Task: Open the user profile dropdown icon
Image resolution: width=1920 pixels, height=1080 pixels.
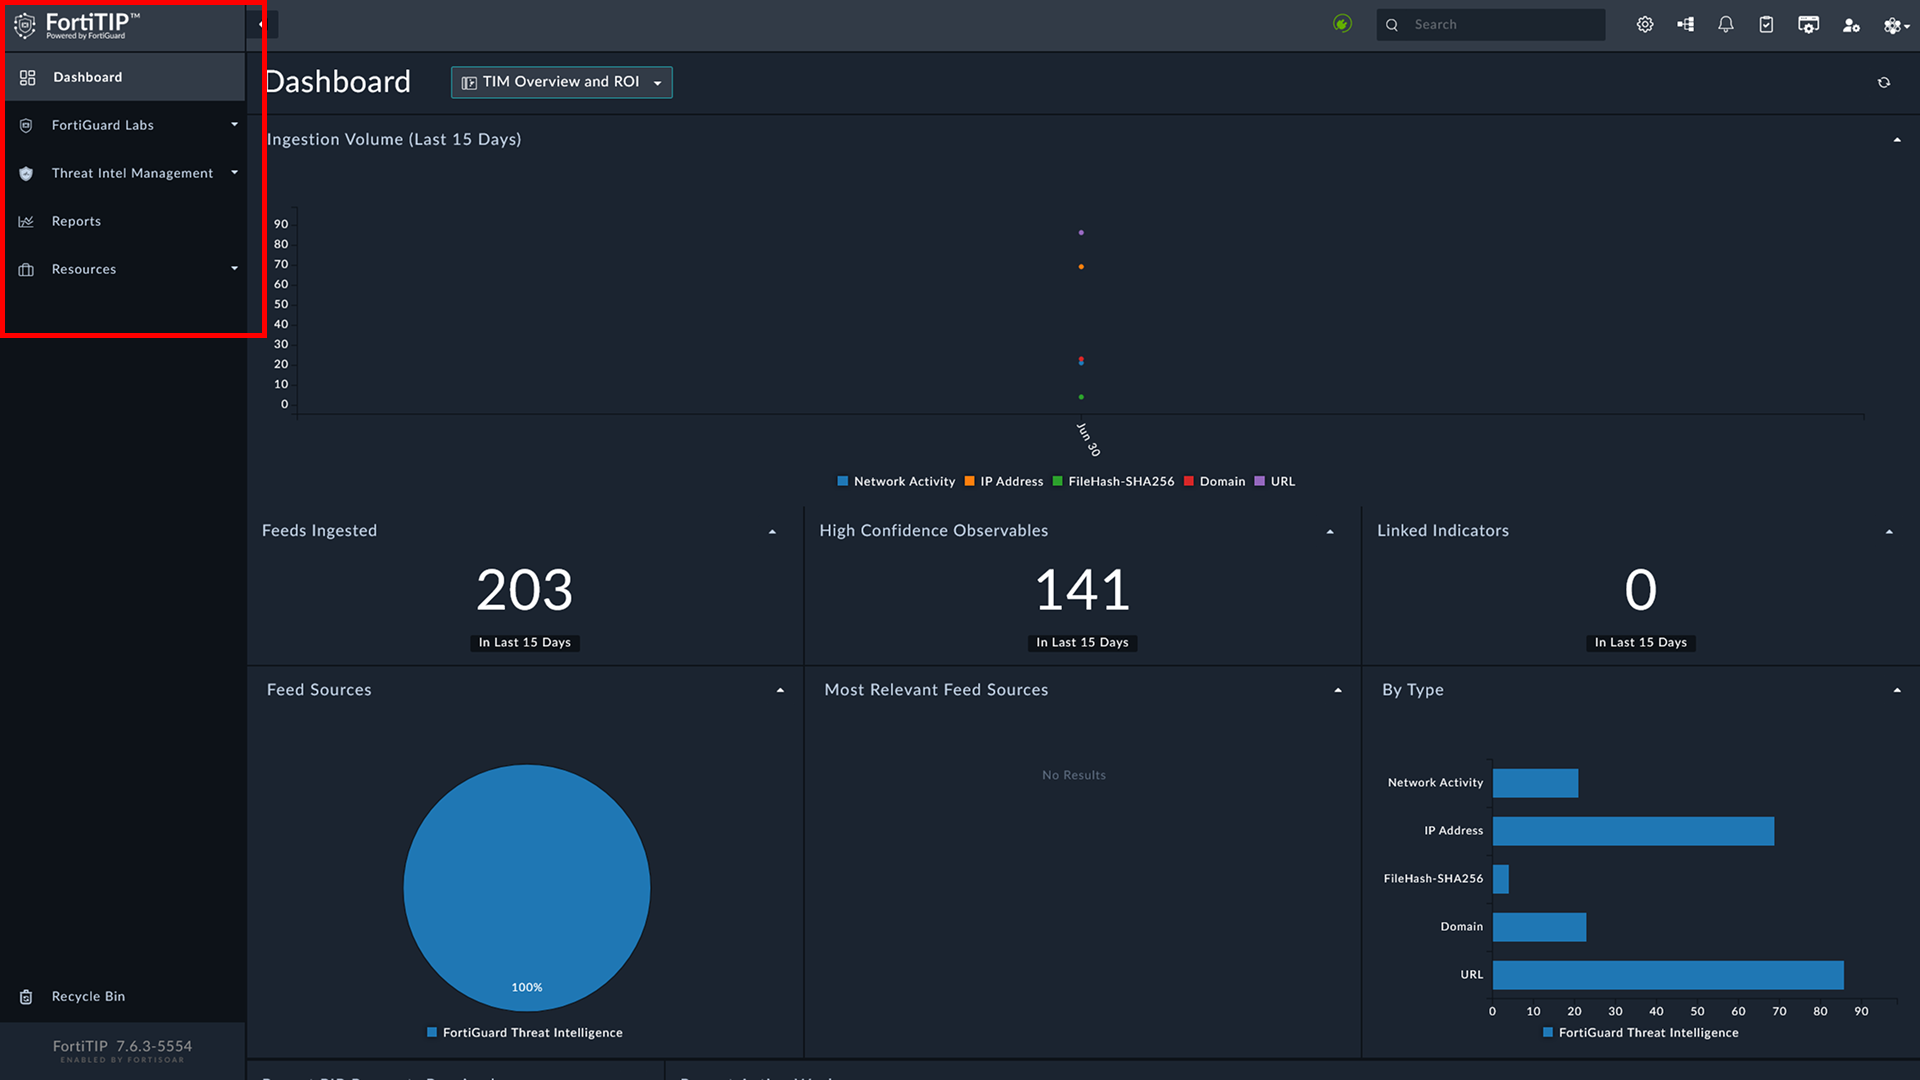Action: click(1895, 25)
